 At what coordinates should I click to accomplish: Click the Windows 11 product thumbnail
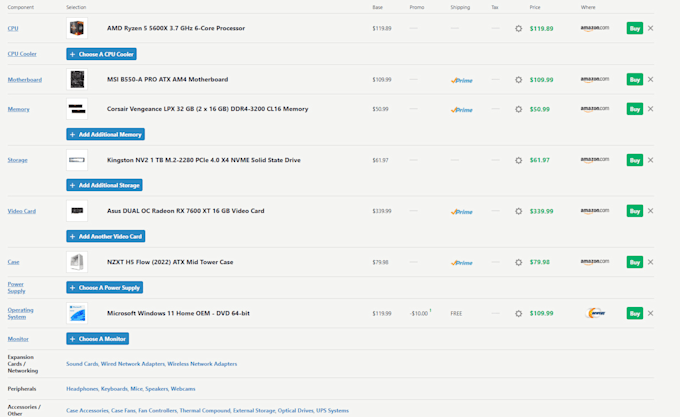[x=77, y=313]
